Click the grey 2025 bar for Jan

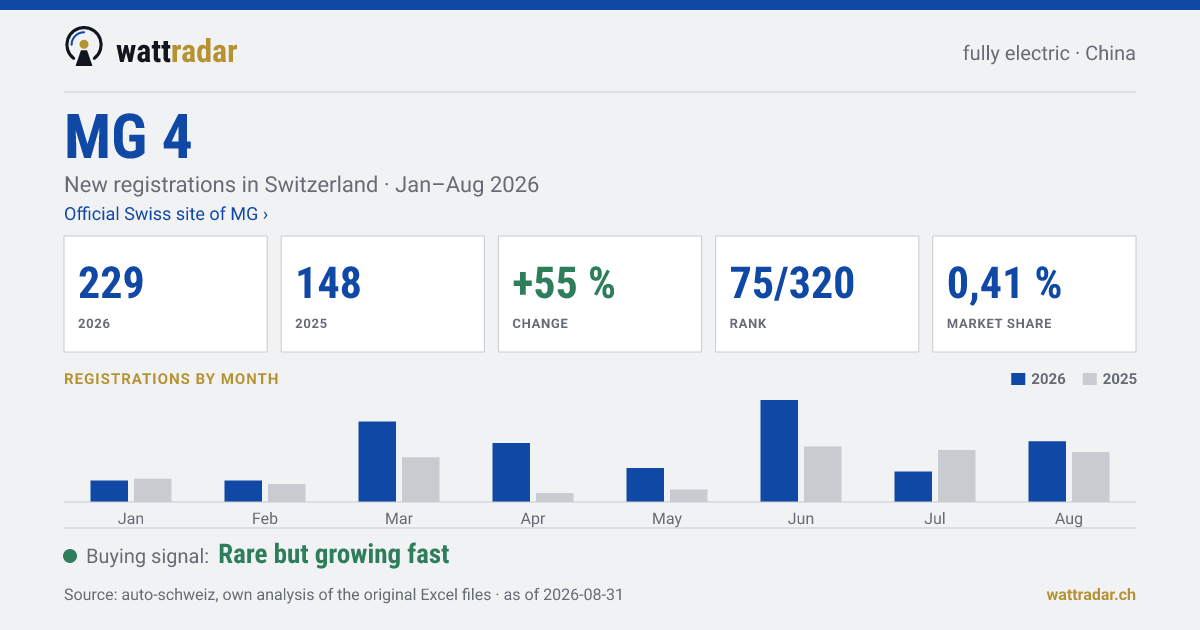pos(153,490)
